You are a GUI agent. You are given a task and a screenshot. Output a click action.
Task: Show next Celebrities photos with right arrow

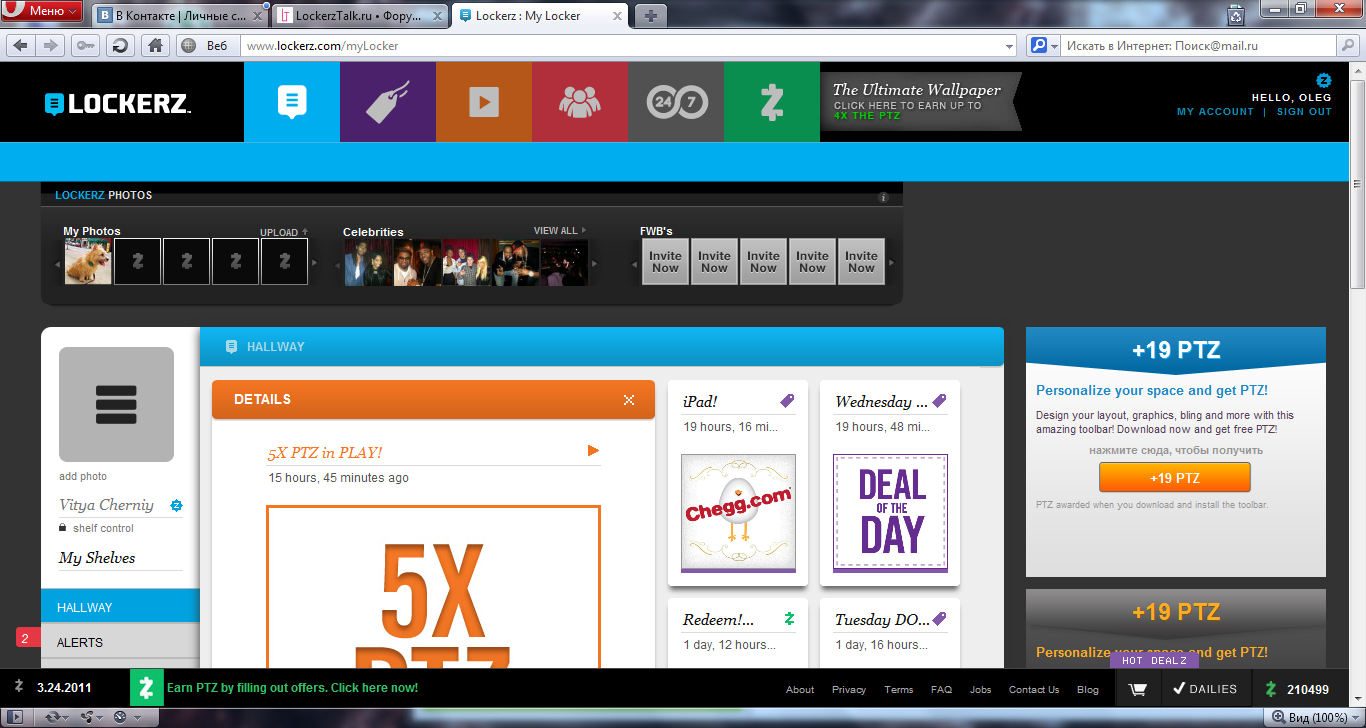[x=595, y=263]
